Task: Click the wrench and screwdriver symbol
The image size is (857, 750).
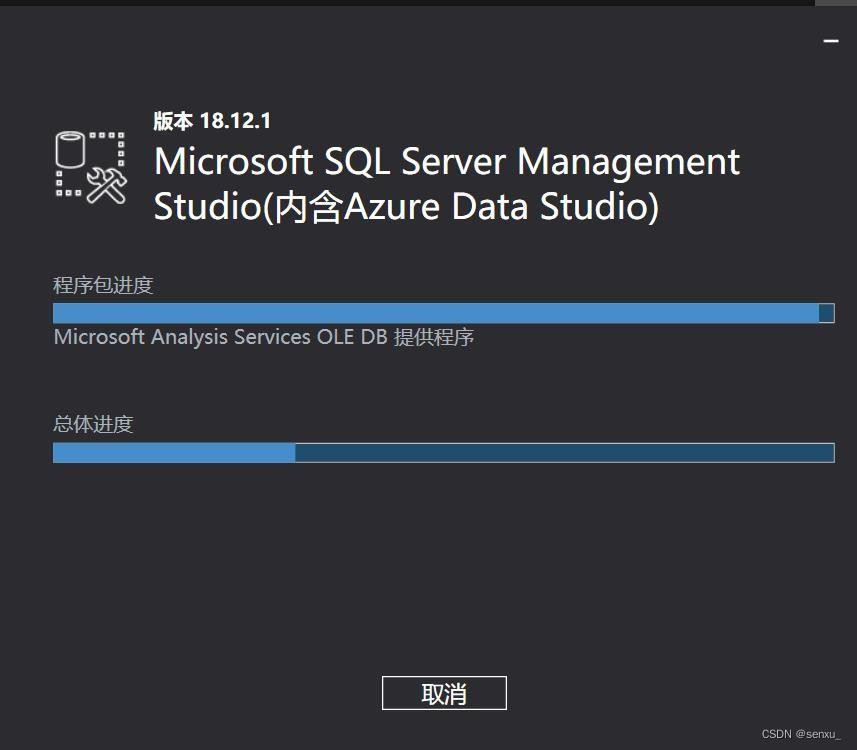Action: tap(106, 185)
